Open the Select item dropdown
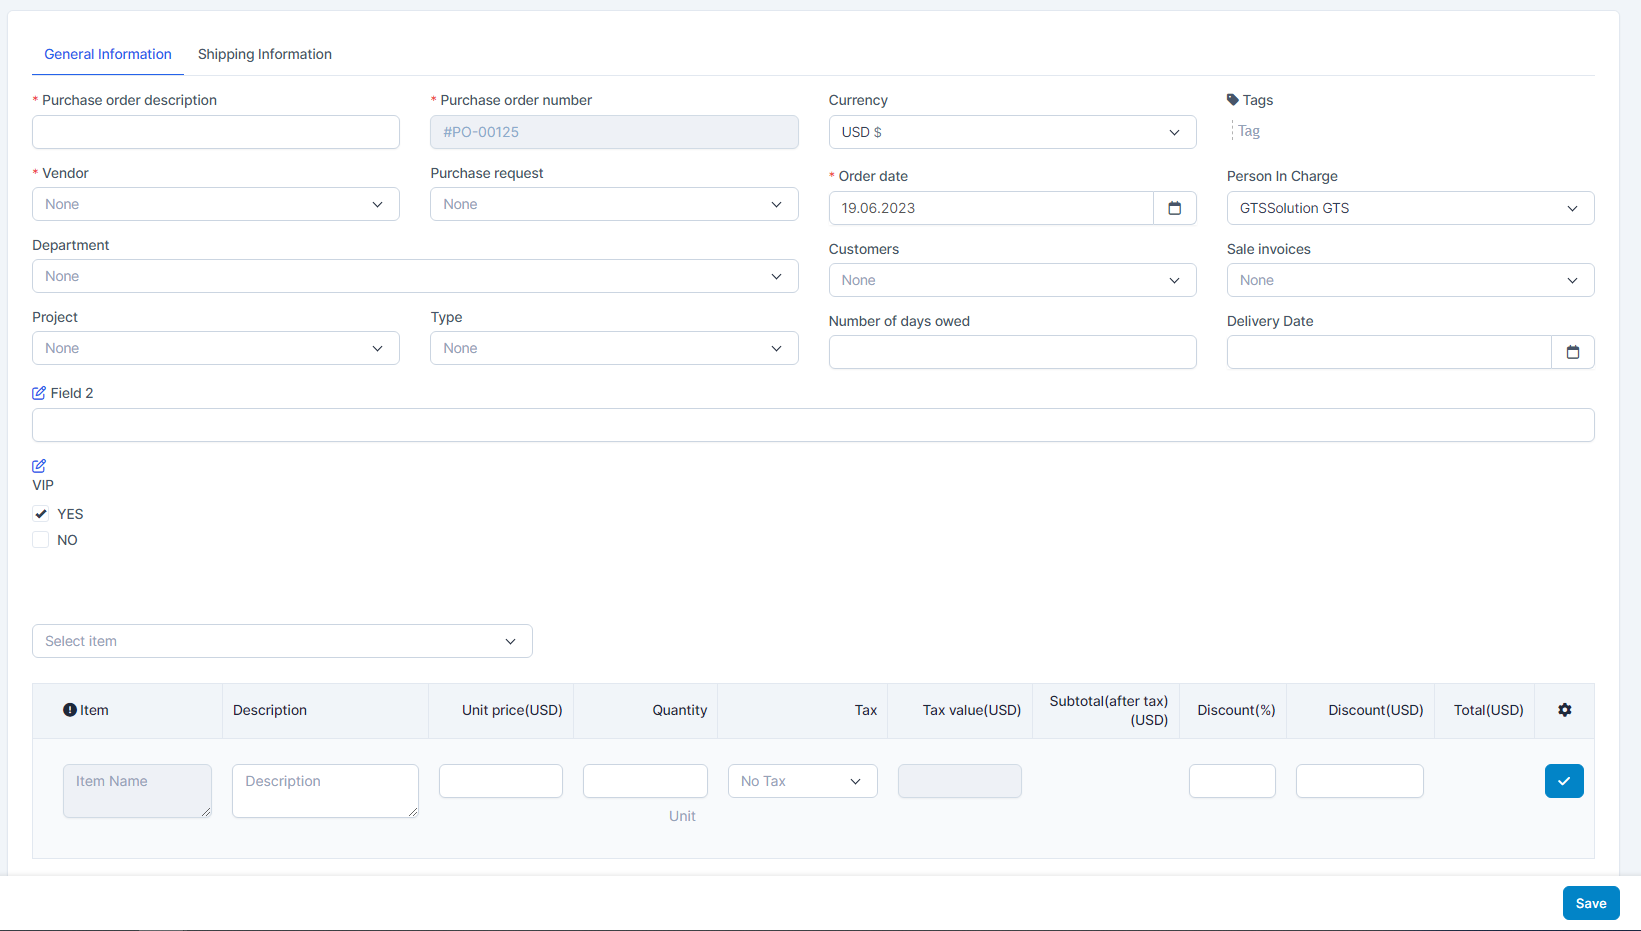This screenshot has width=1641, height=931. [x=282, y=641]
